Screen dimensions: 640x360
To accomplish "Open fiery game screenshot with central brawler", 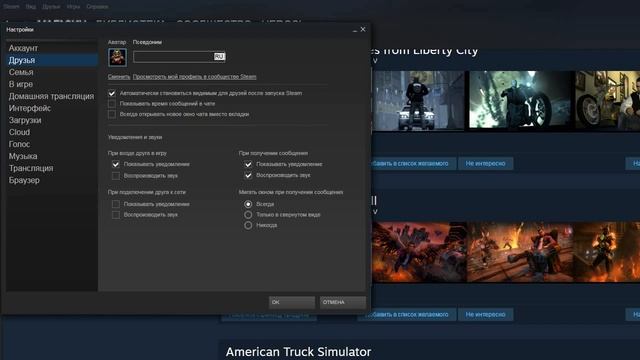I will coord(519,252).
